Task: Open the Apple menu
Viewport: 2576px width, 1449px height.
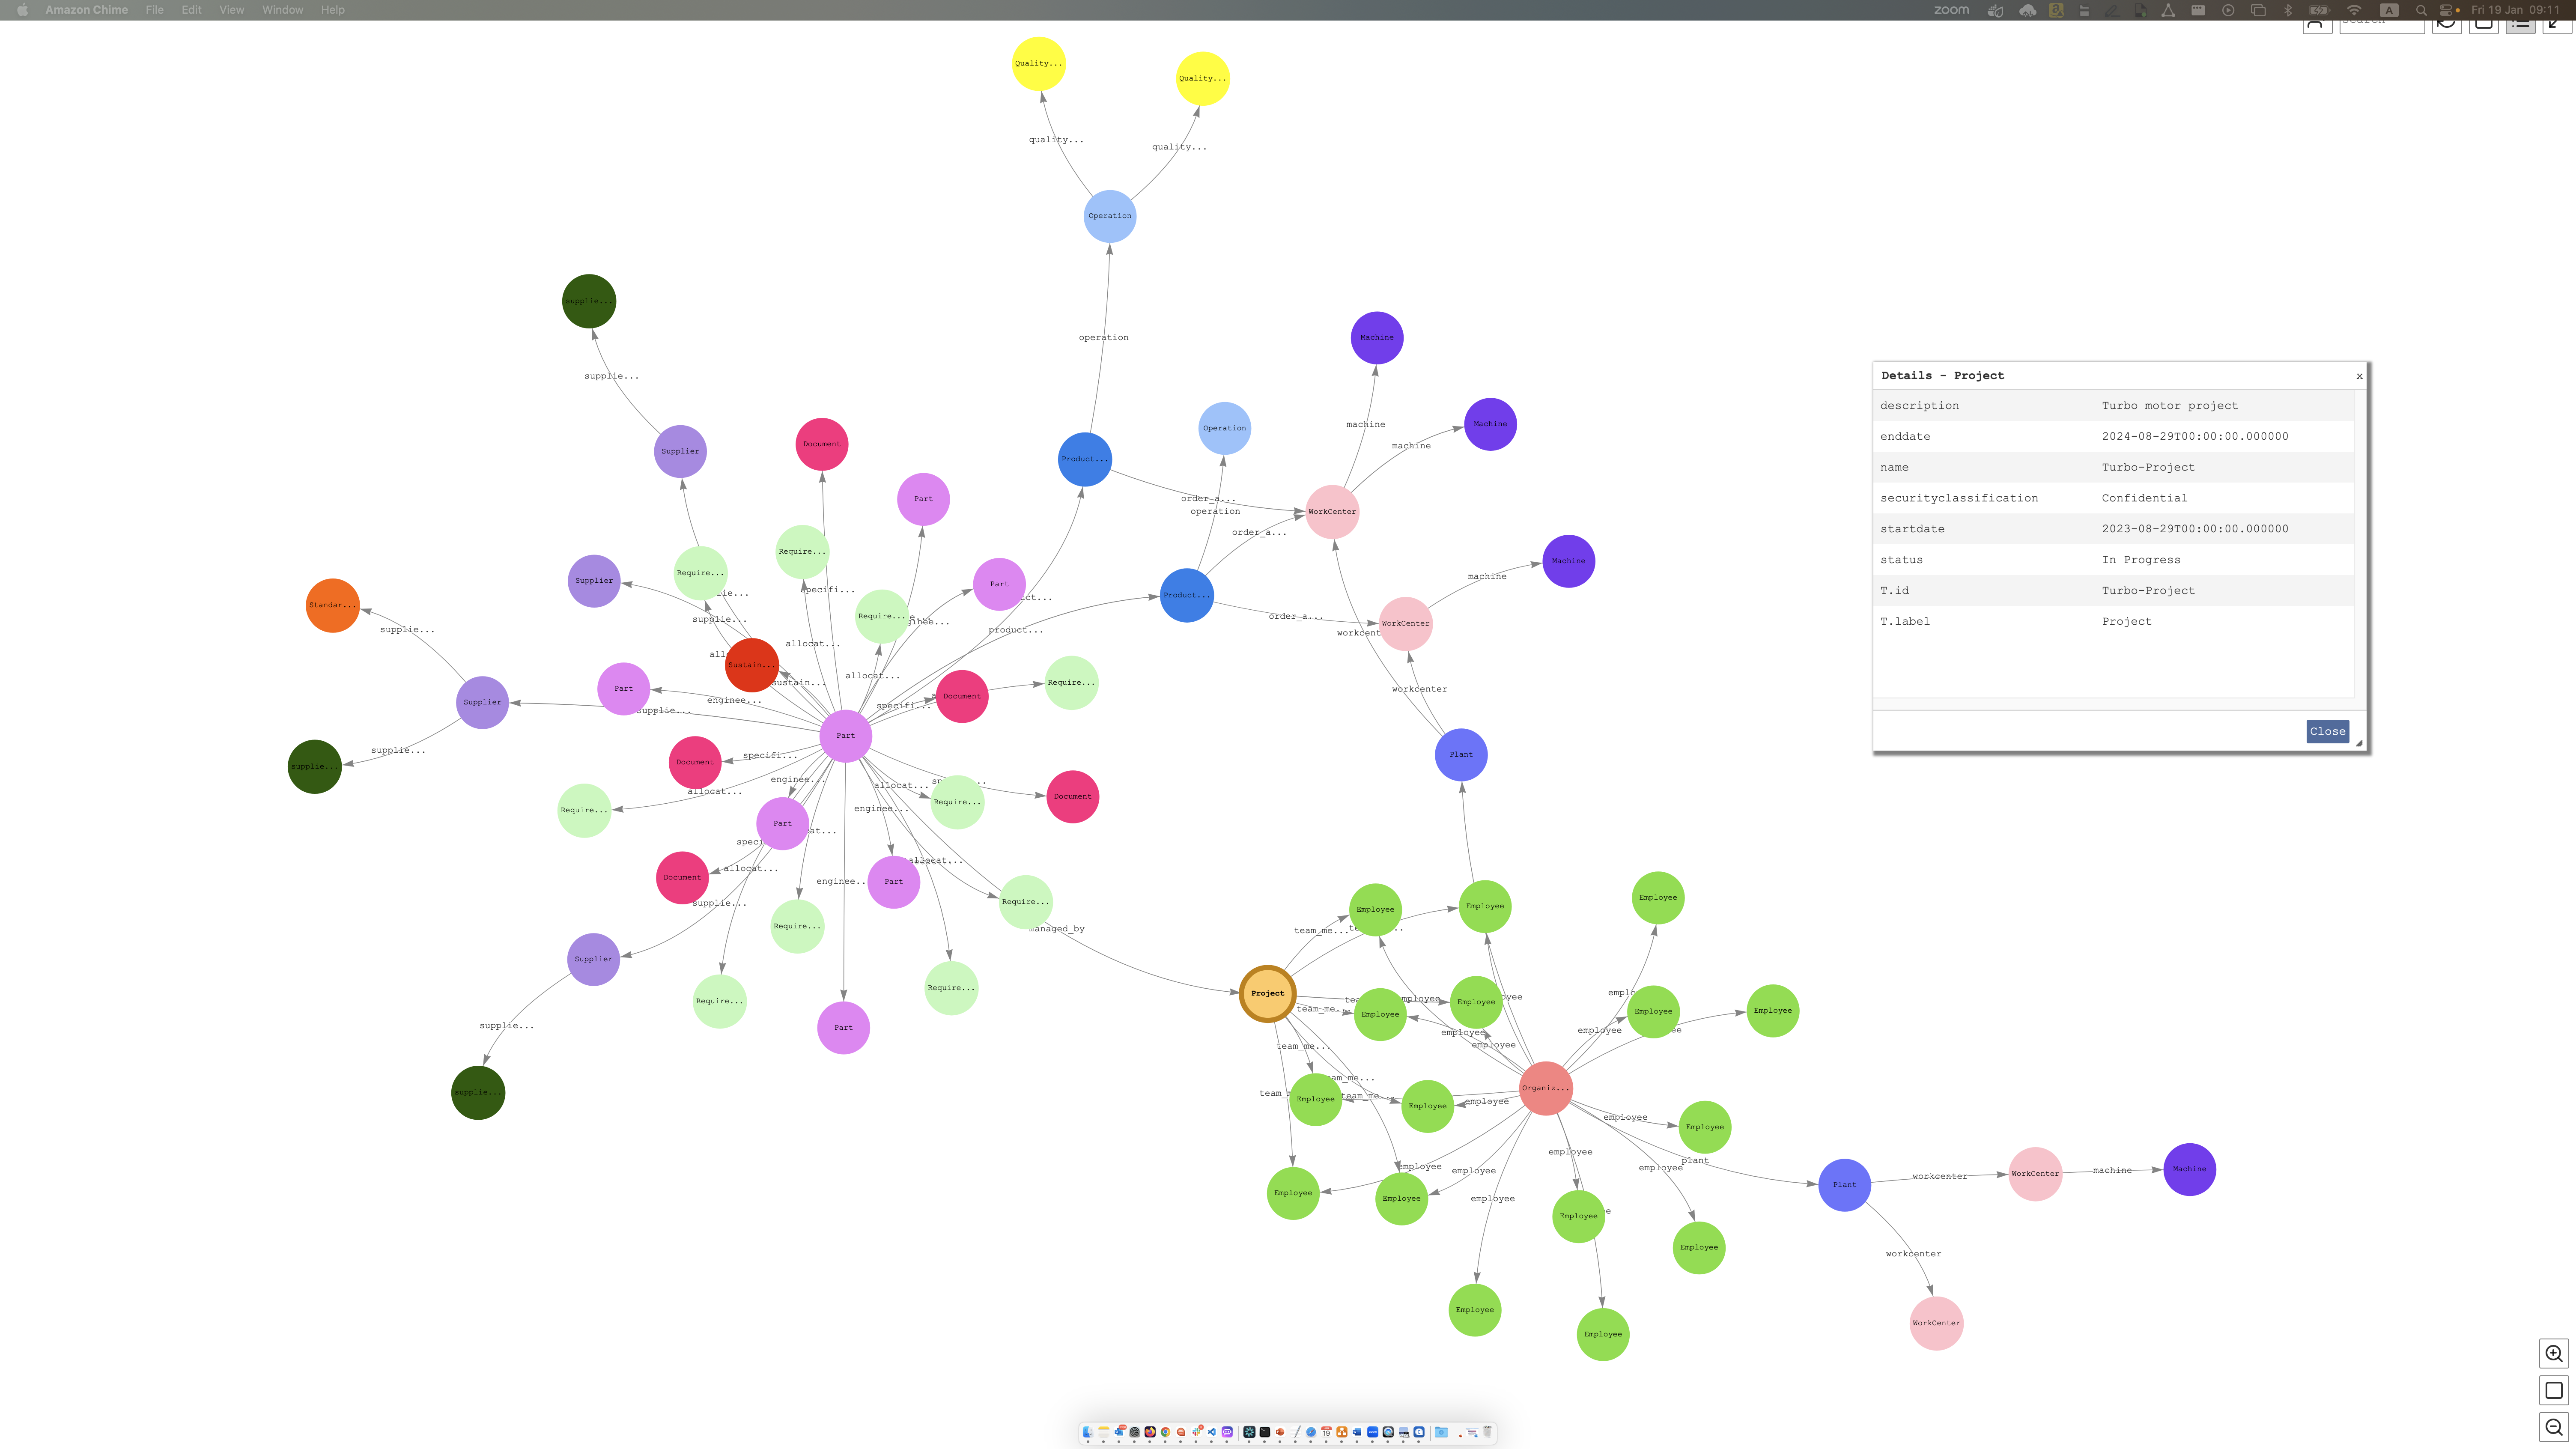Action: pos(22,10)
